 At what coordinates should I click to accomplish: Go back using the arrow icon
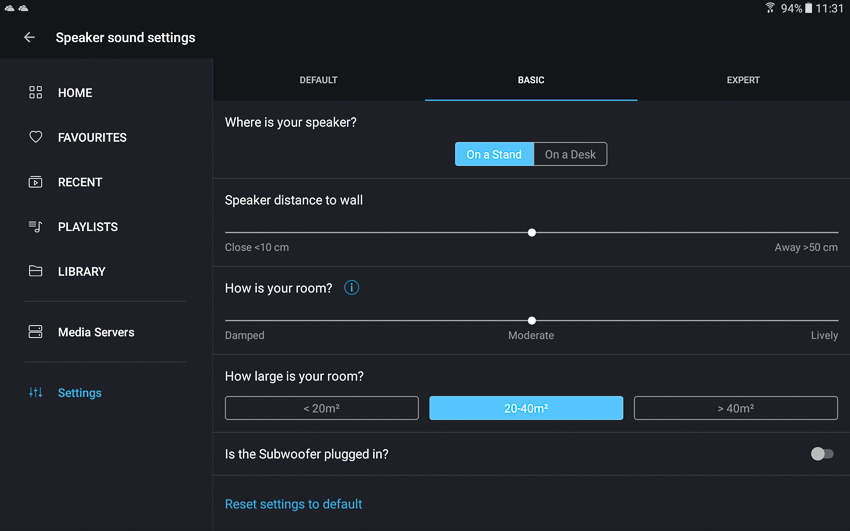pyautogui.click(x=29, y=37)
